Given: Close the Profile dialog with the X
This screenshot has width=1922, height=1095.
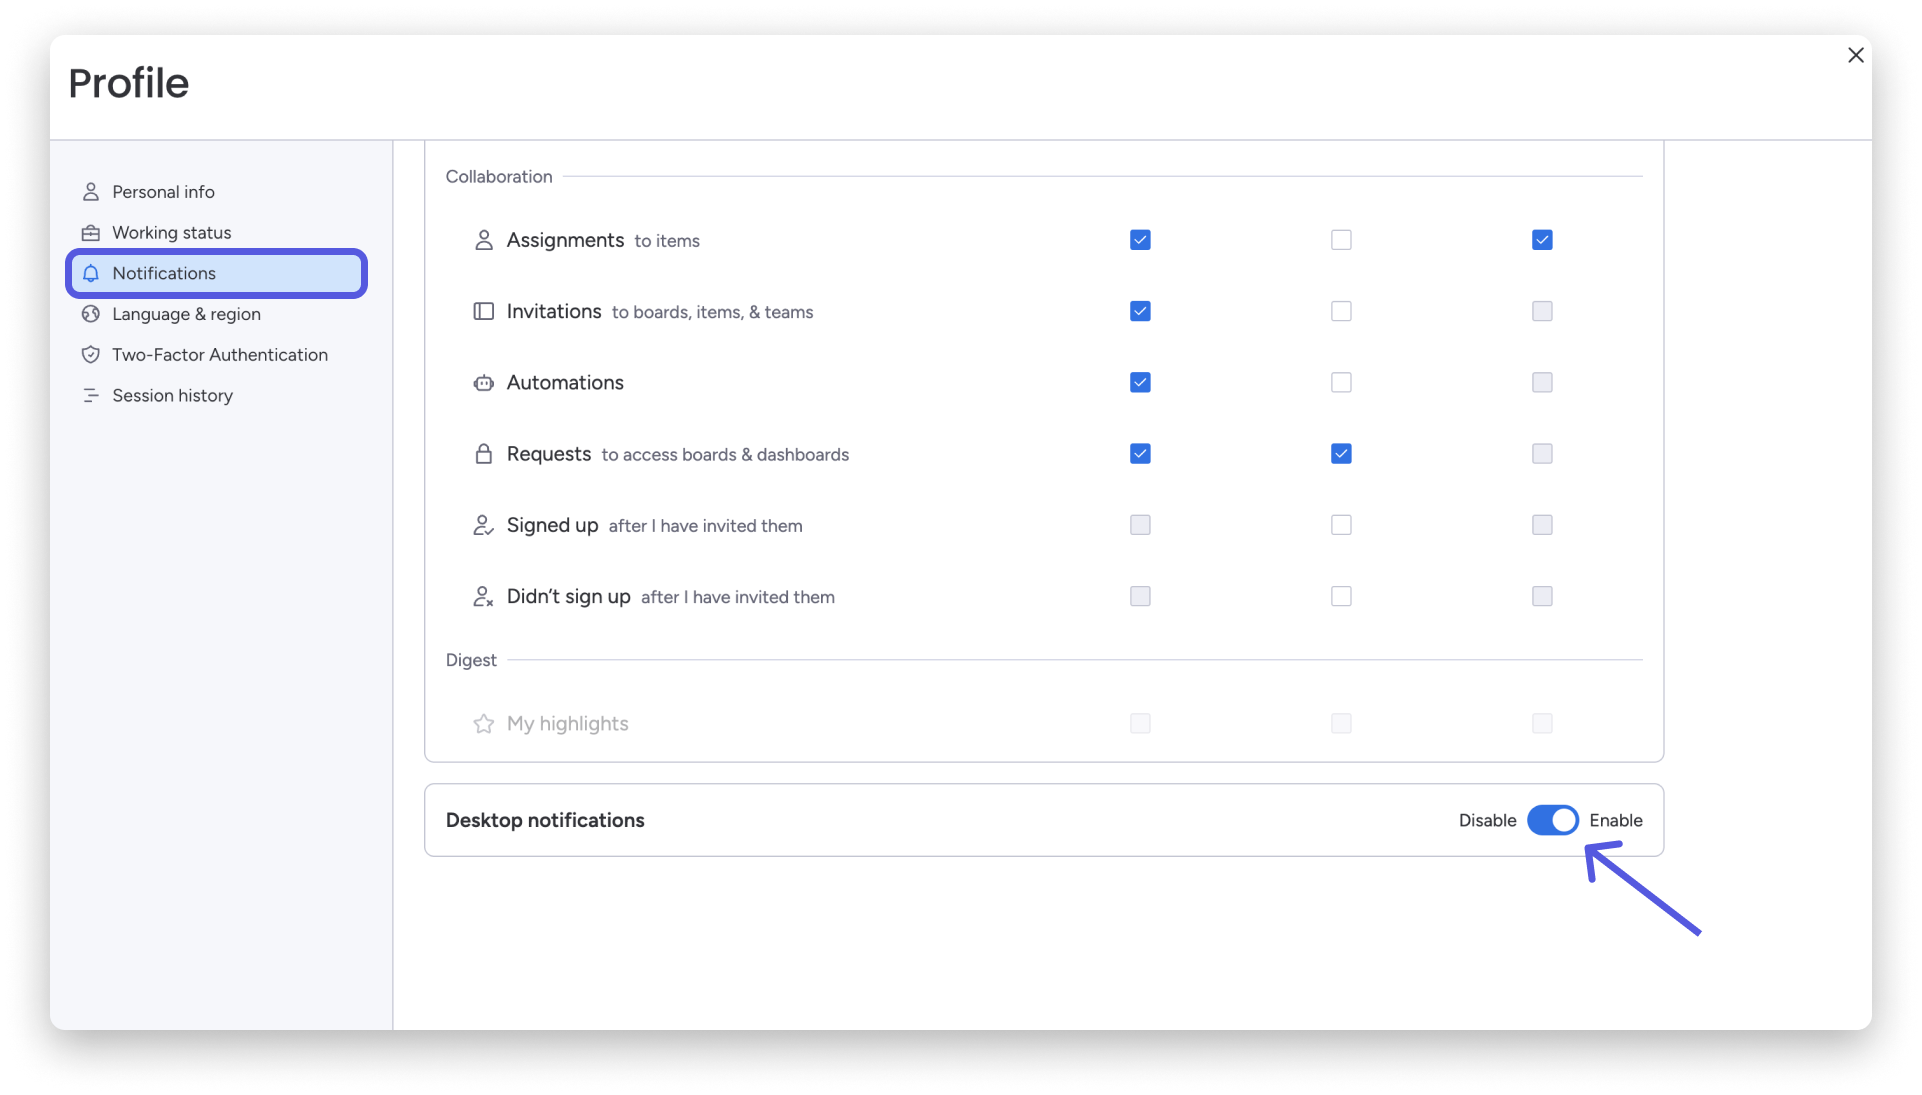Looking at the screenshot, I should pos(1856,55).
